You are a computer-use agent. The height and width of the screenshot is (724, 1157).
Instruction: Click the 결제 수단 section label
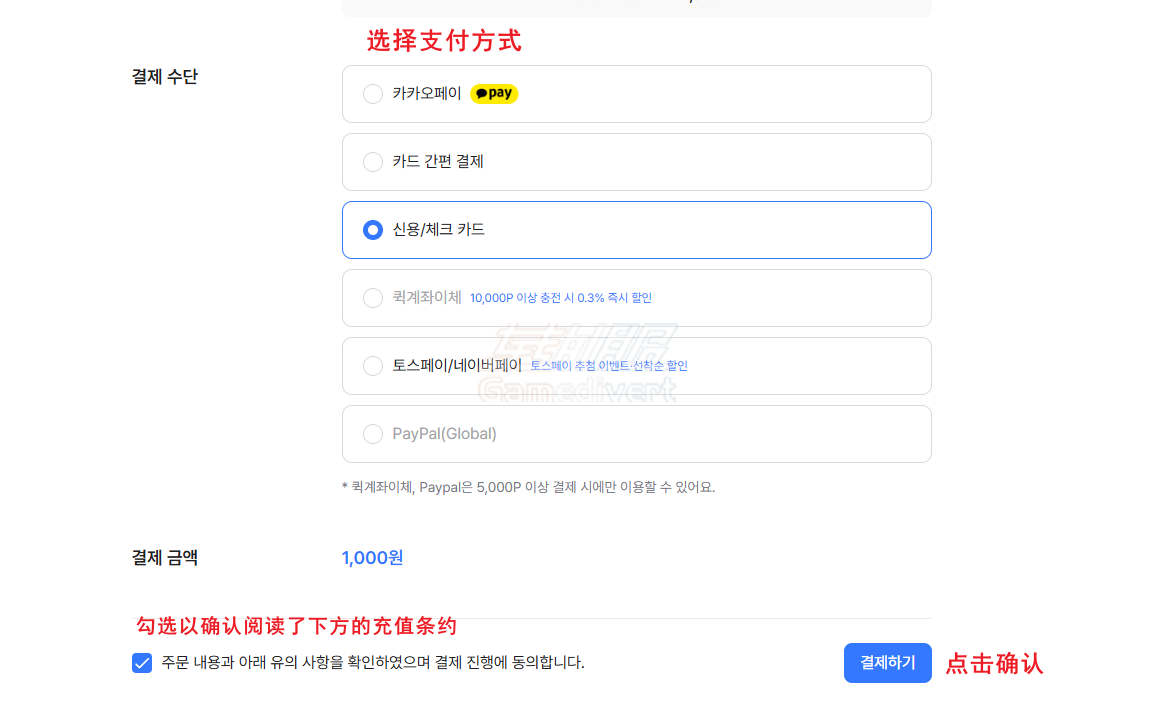coord(164,76)
